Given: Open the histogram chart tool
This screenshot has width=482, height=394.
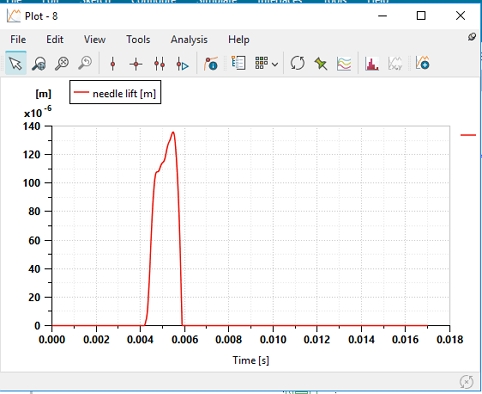Looking at the screenshot, I should pyautogui.click(x=372, y=63).
